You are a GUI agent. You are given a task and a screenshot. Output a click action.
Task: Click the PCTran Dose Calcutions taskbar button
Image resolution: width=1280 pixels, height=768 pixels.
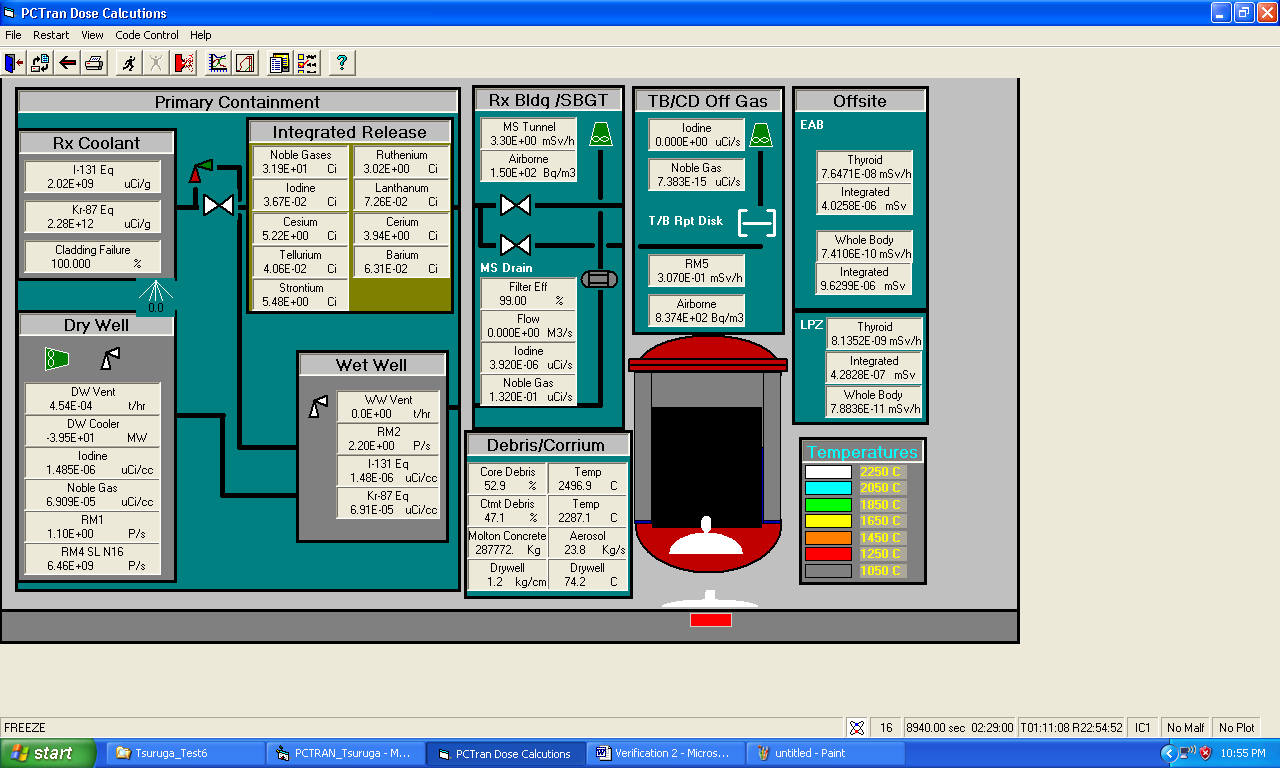tap(505, 753)
